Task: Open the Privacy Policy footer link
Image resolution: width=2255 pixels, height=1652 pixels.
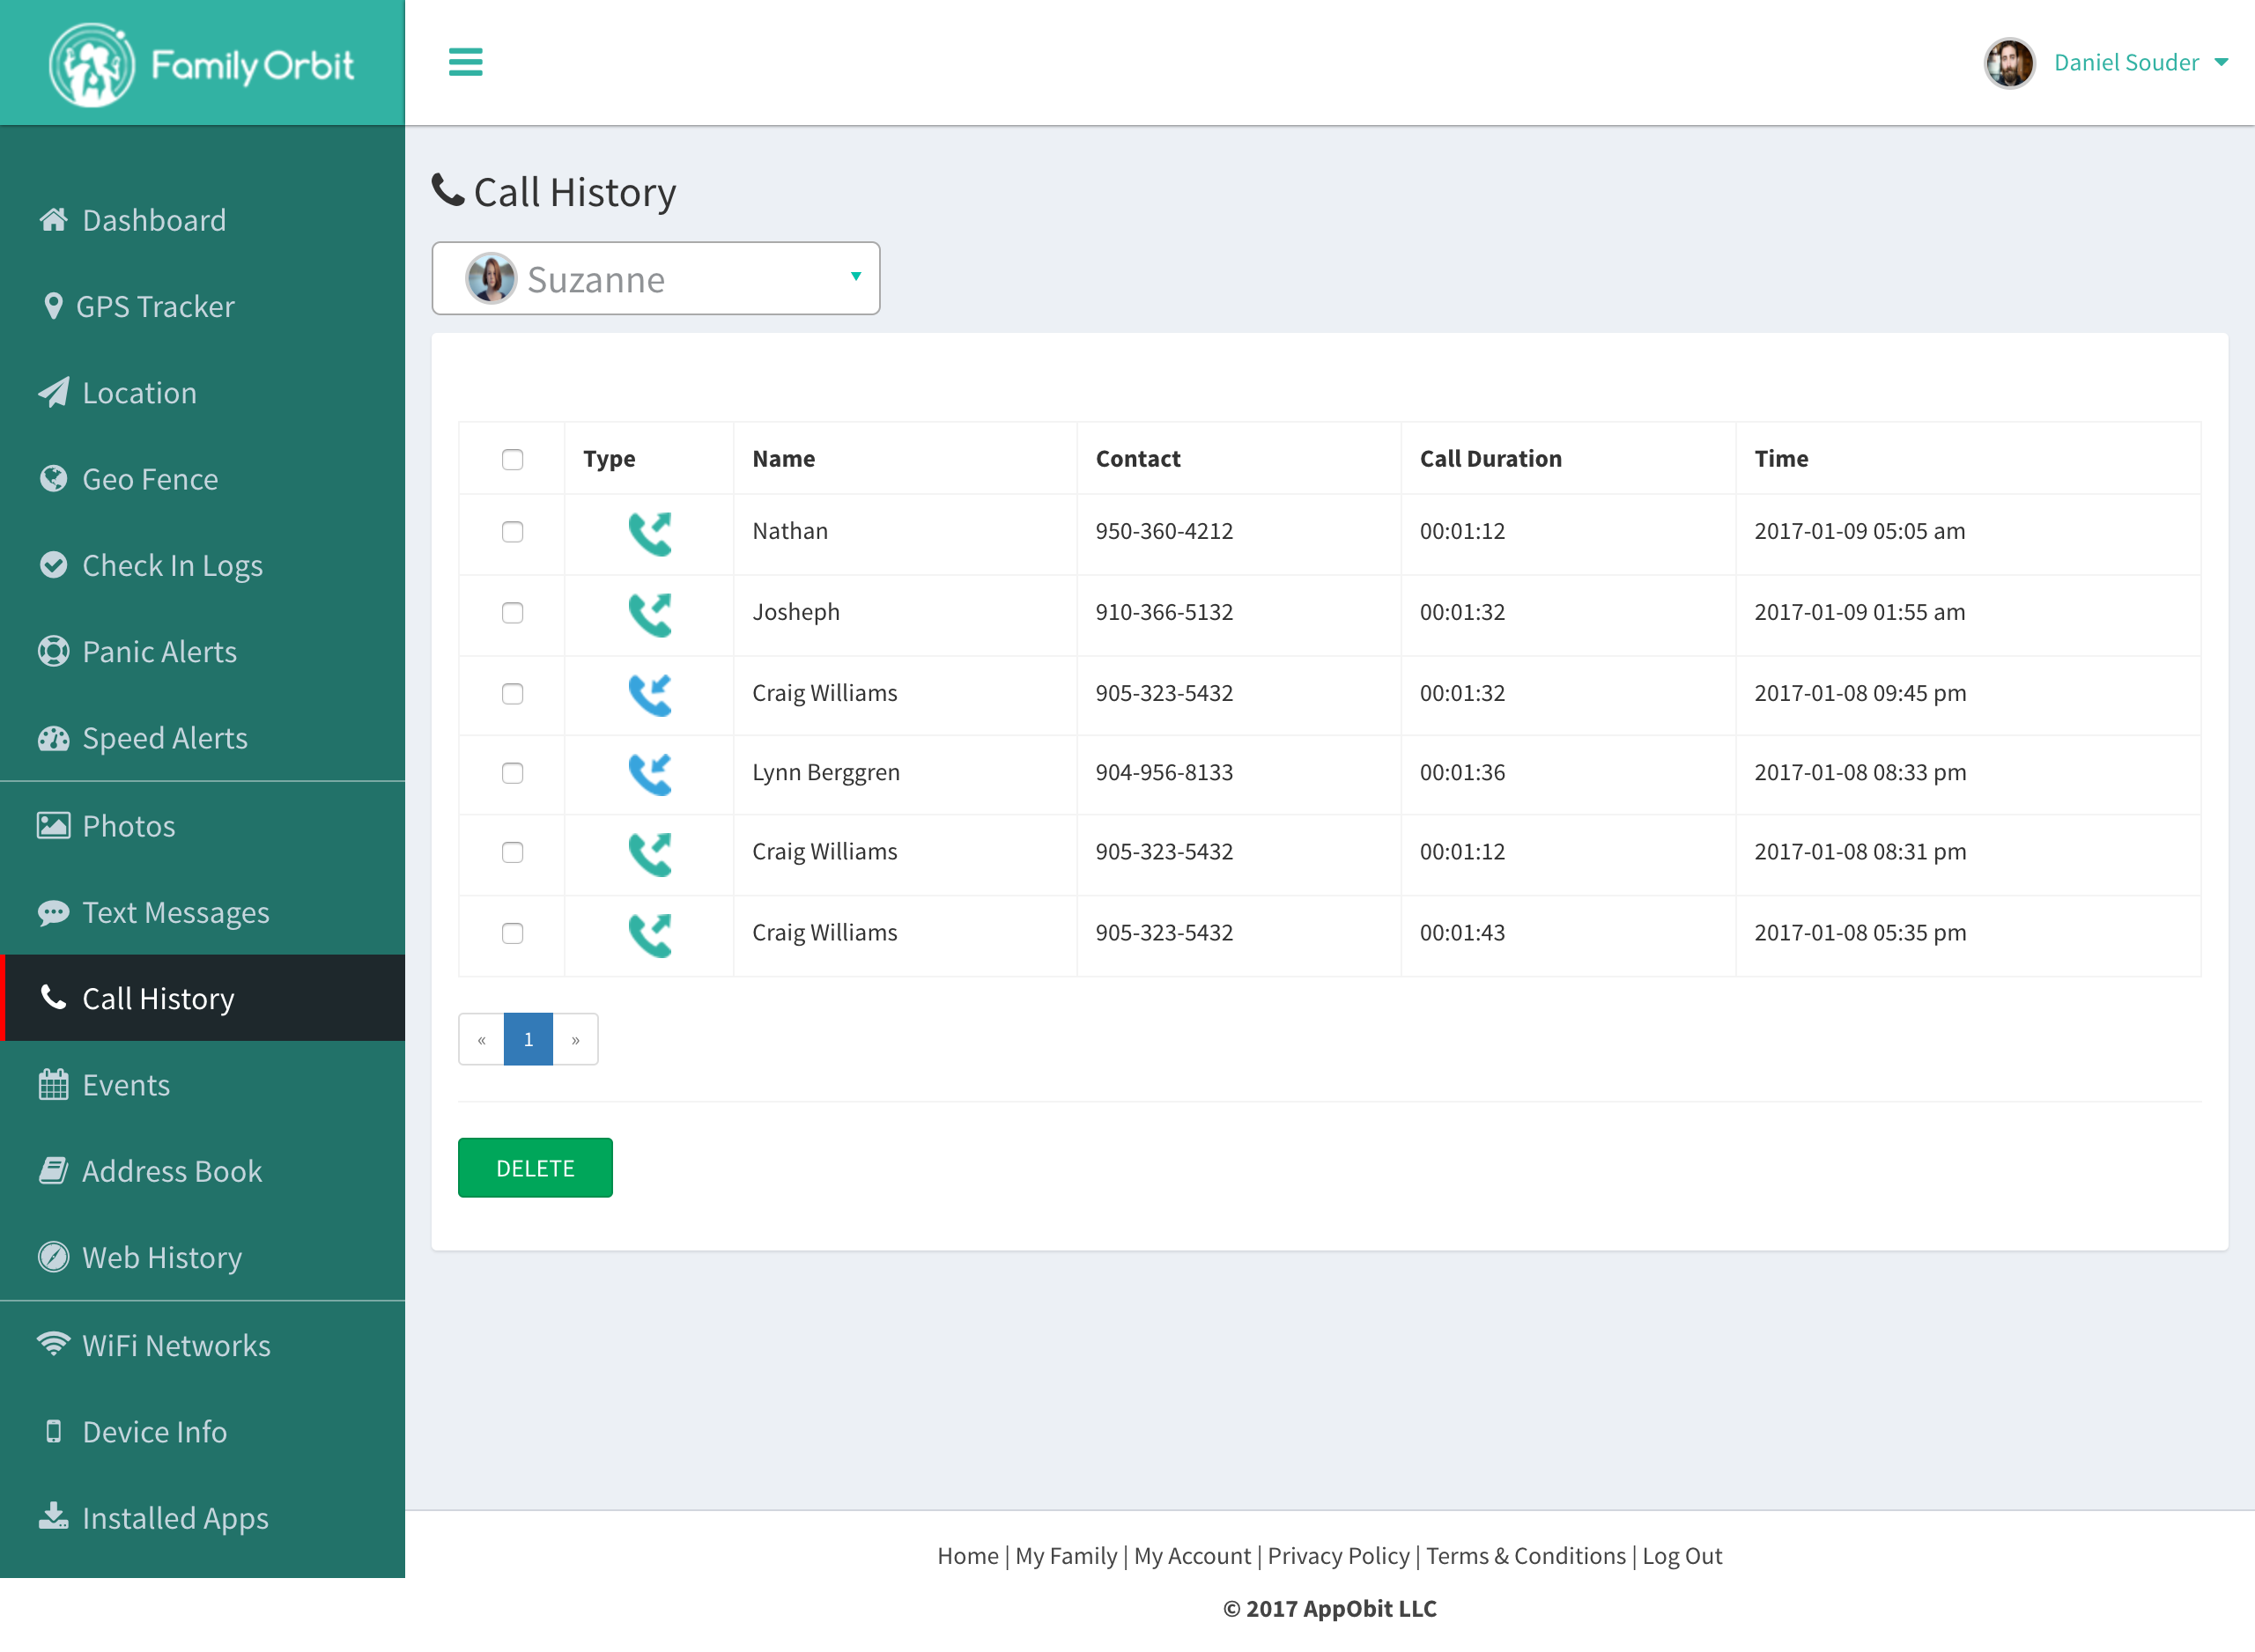Action: 1338,1555
